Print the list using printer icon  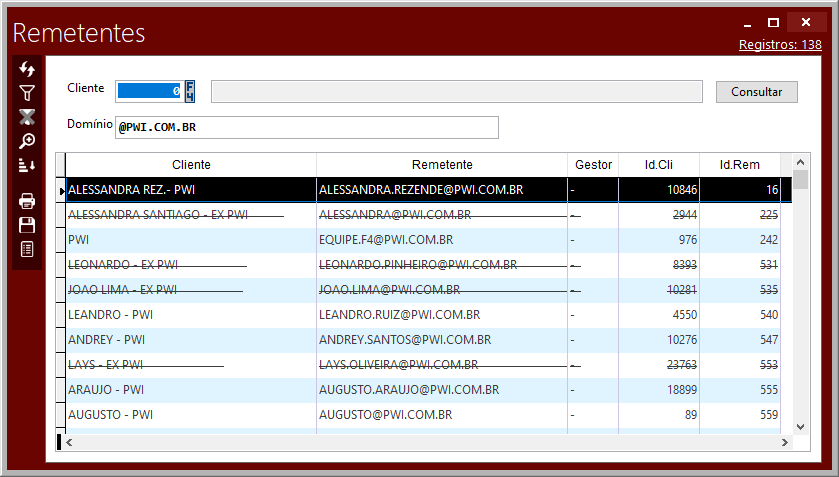pos(27,201)
